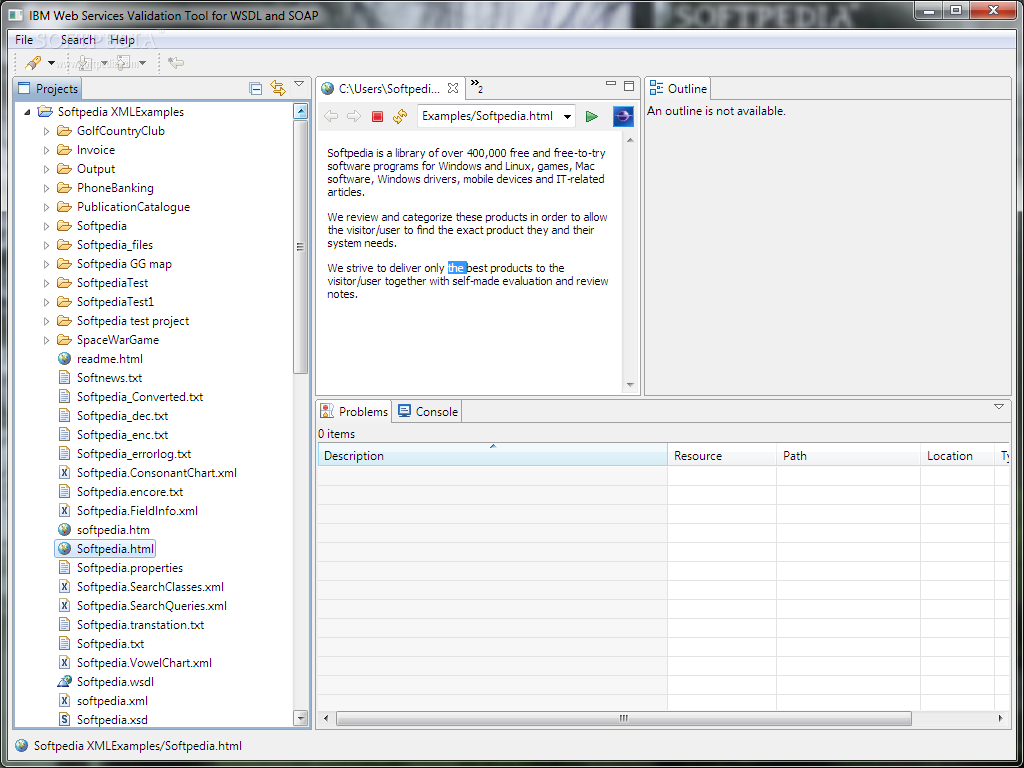Switch to the Console tab

click(x=428, y=411)
